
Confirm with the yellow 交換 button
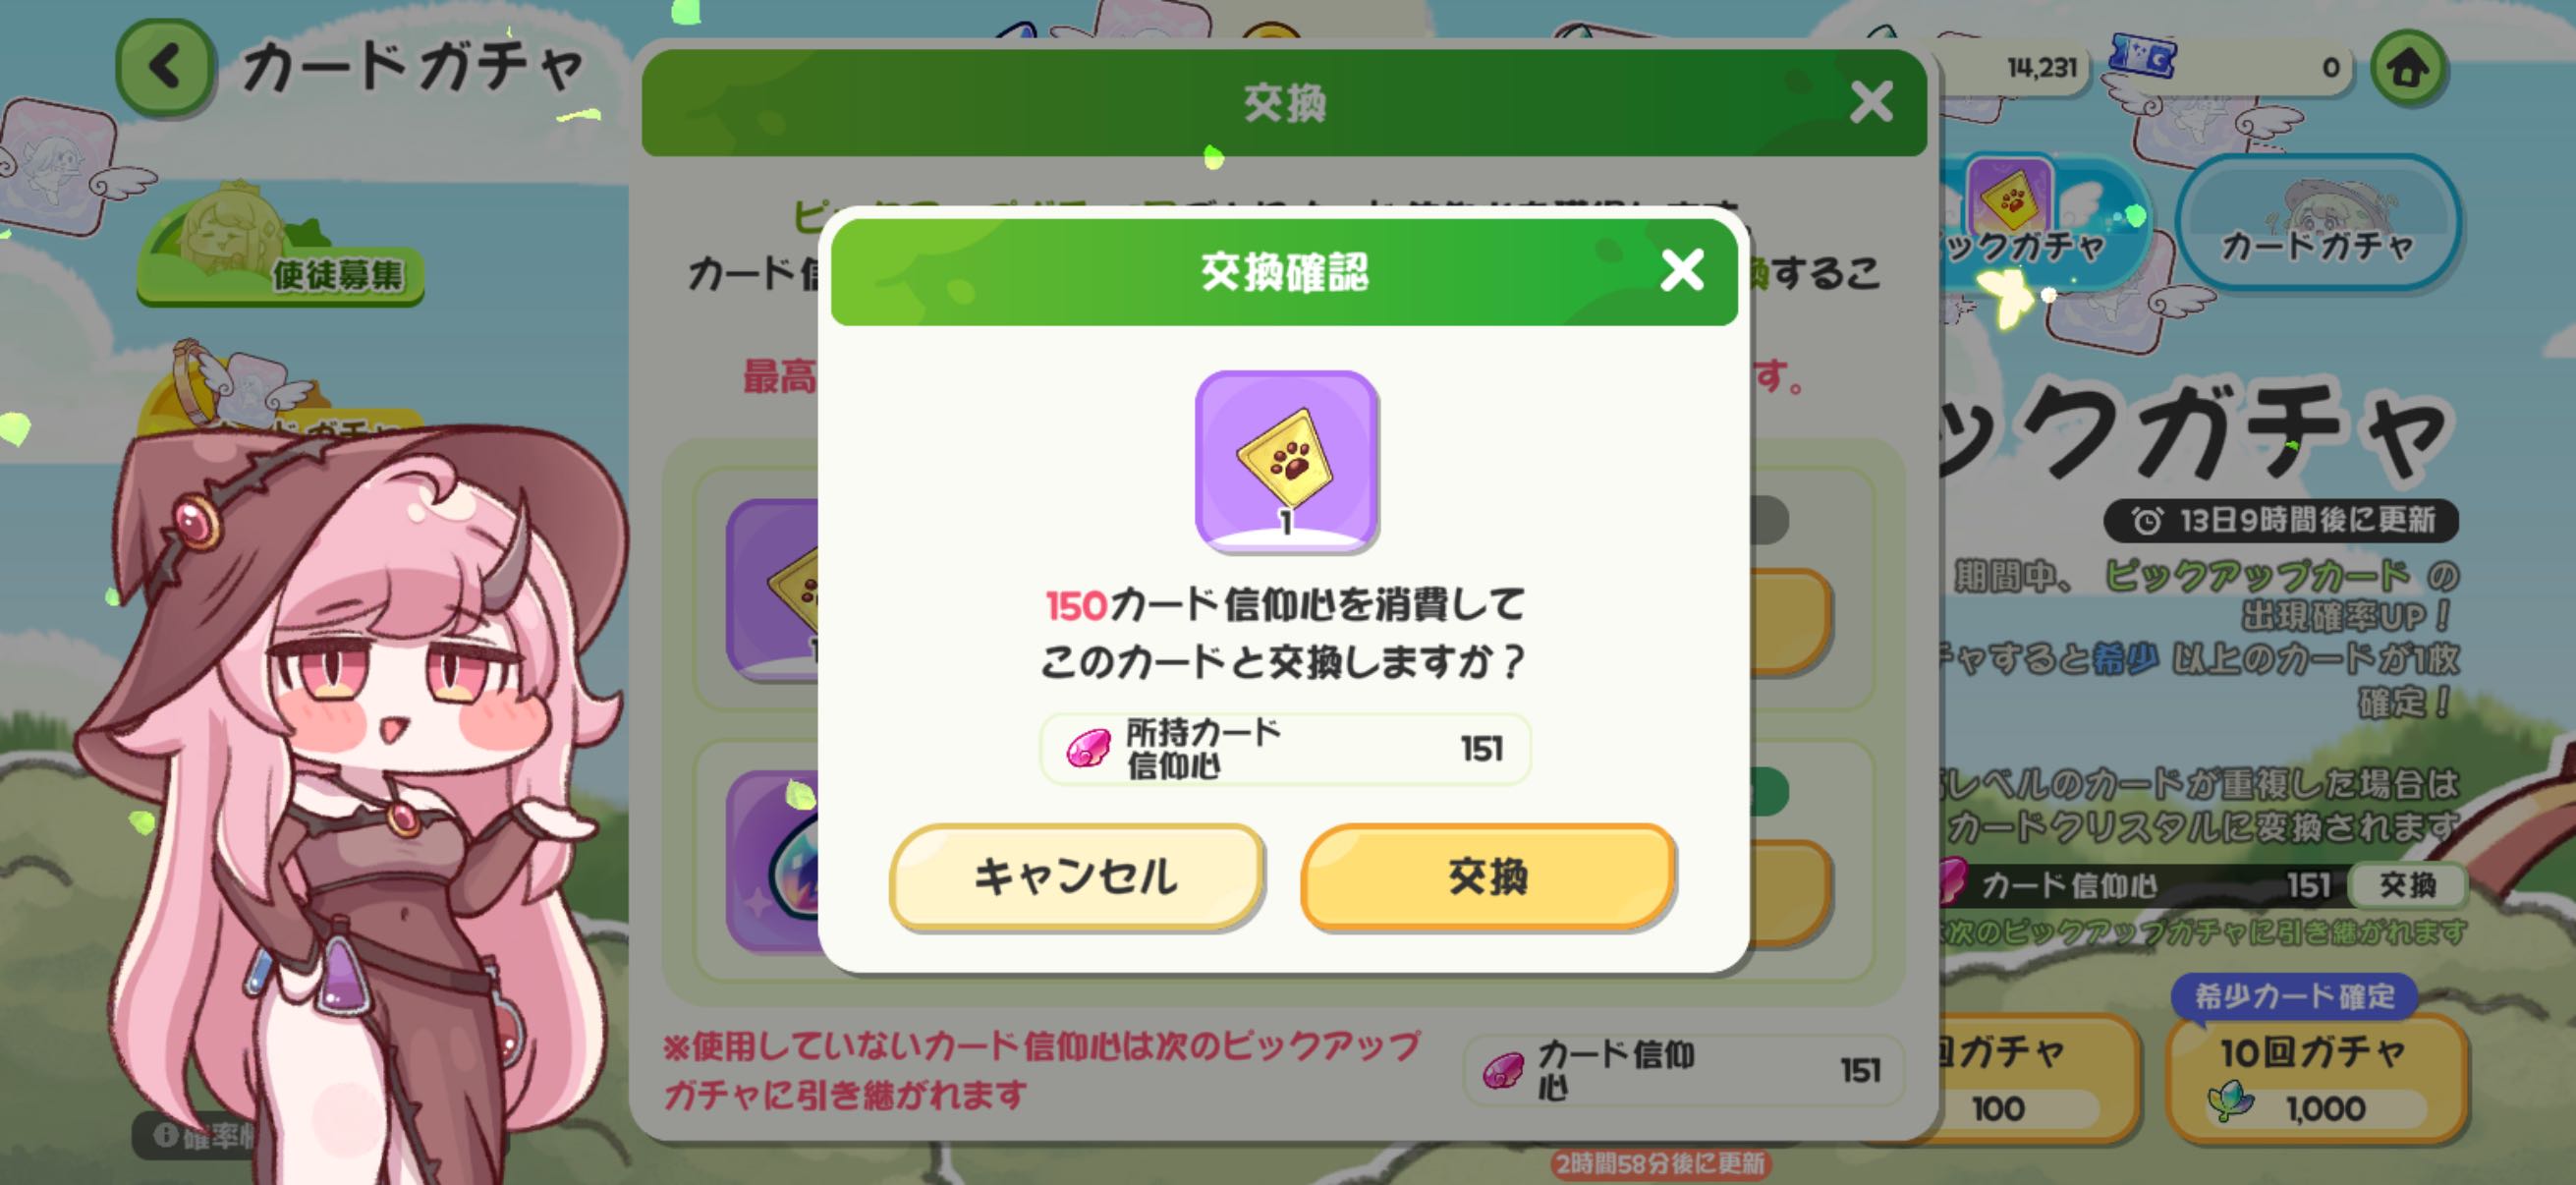click(1487, 876)
